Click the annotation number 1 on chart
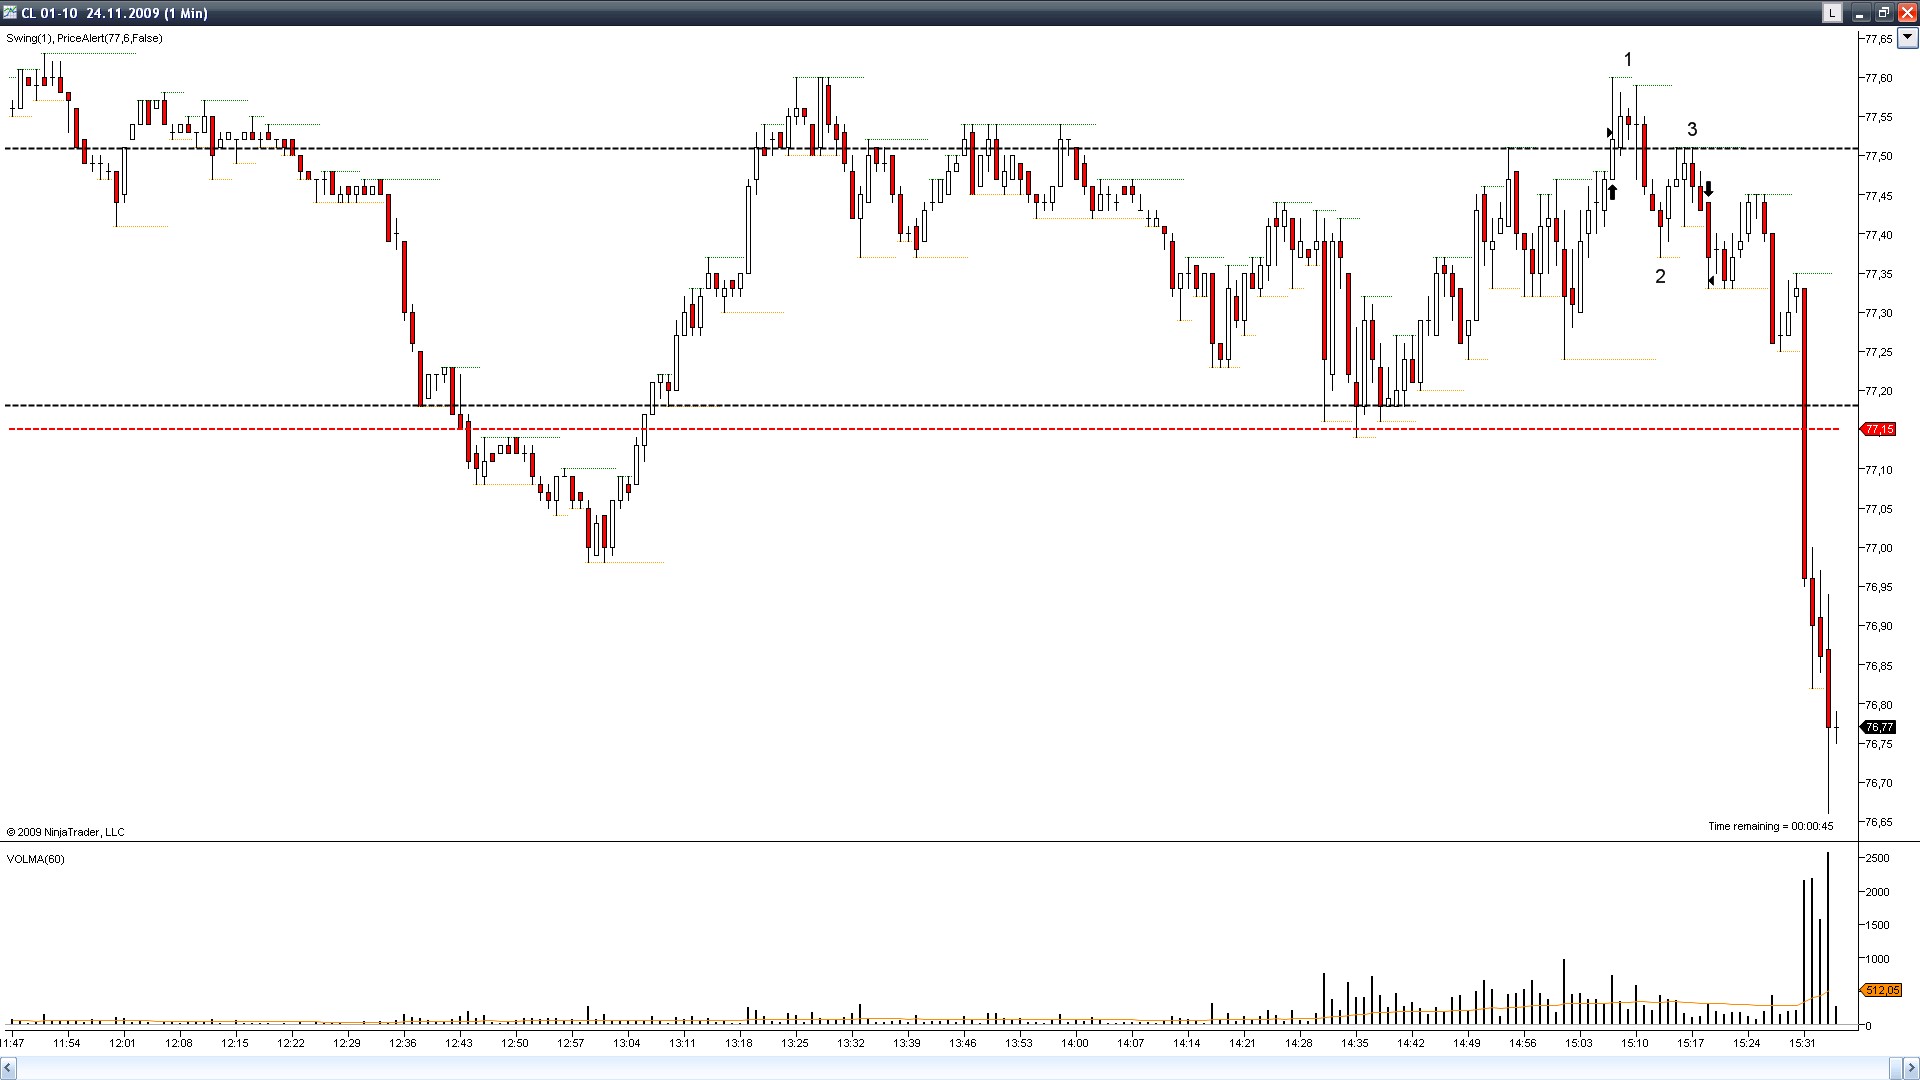This screenshot has width=1920, height=1080. point(1628,60)
